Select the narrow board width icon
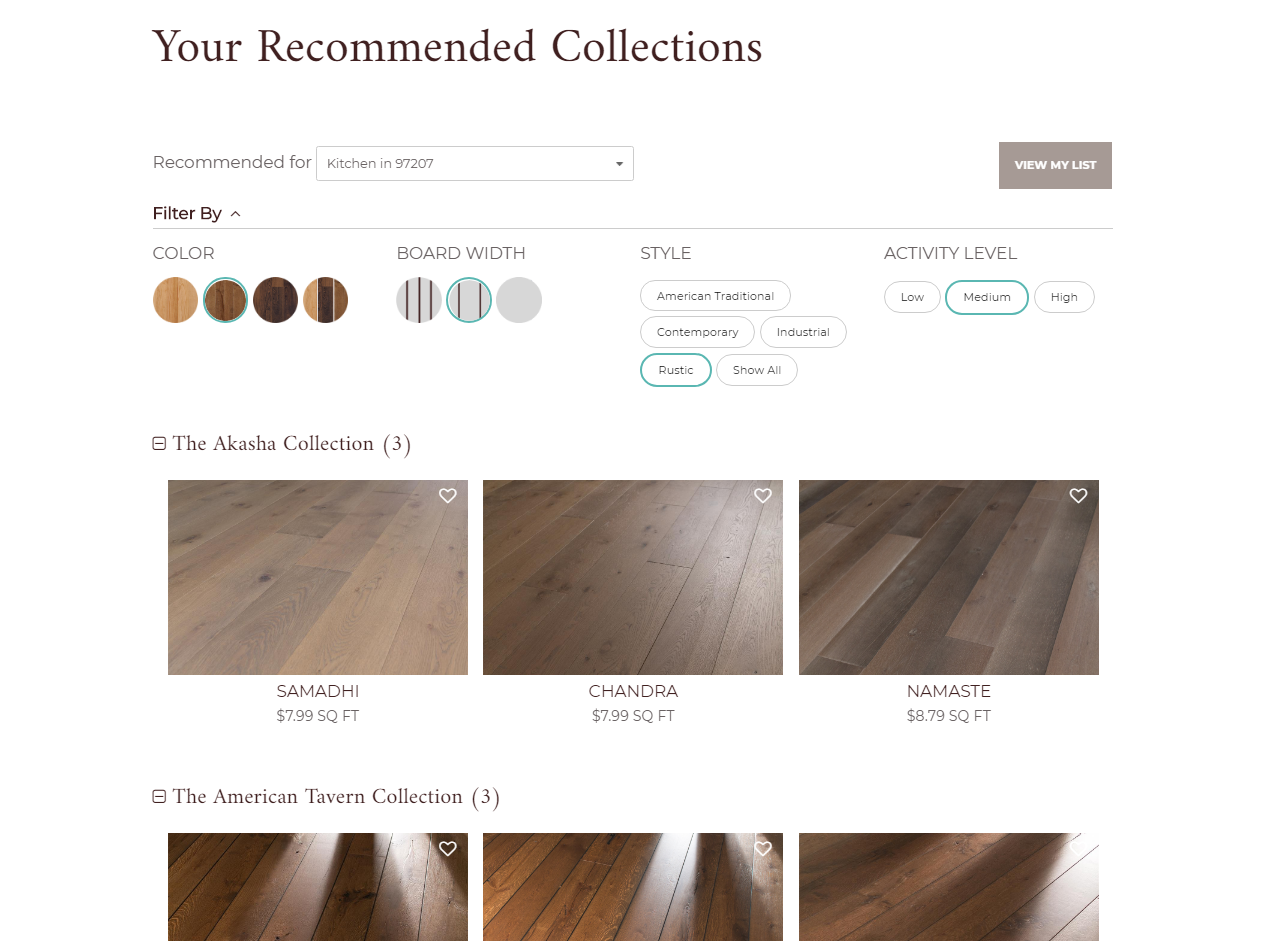Image resolution: width=1271 pixels, height=941 pixels. [419, 300]
